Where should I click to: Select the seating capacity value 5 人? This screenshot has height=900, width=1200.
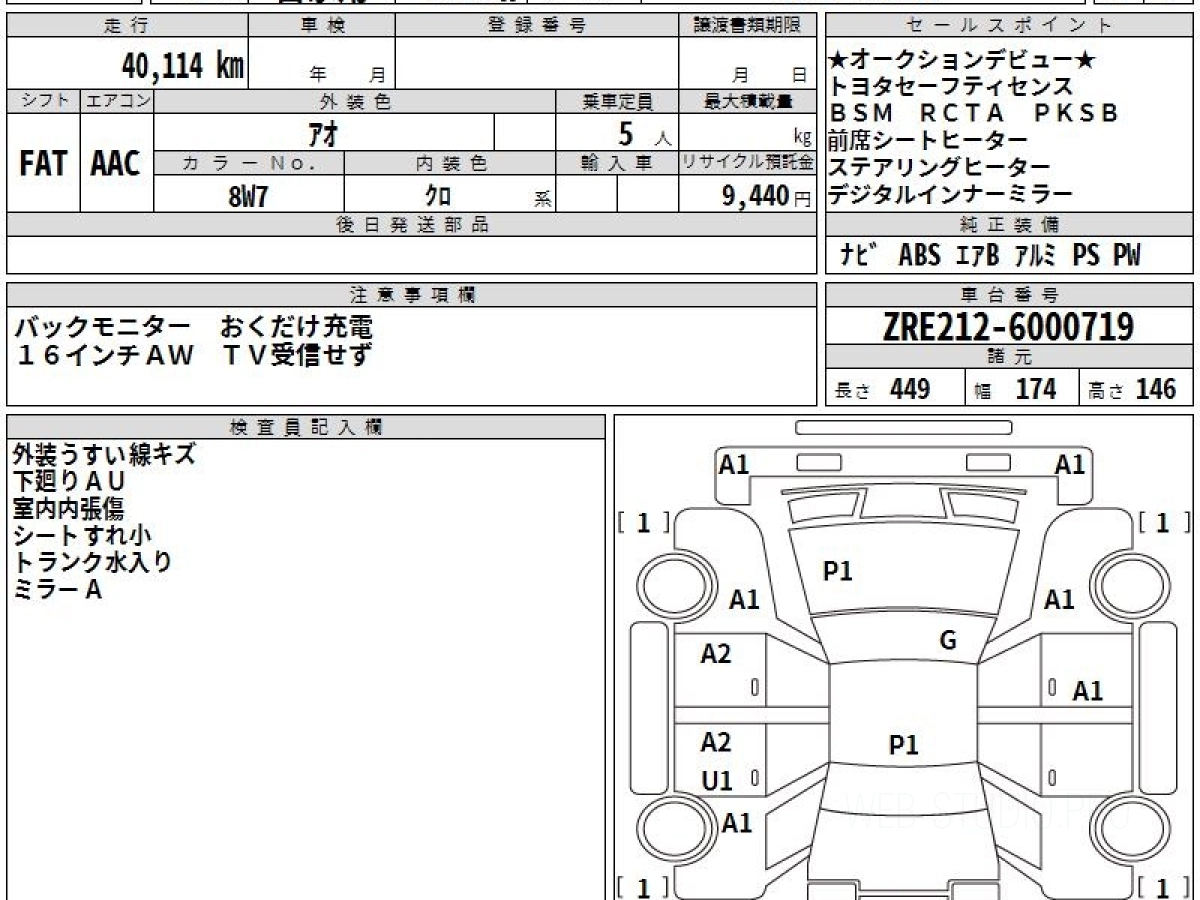point(644,133)
